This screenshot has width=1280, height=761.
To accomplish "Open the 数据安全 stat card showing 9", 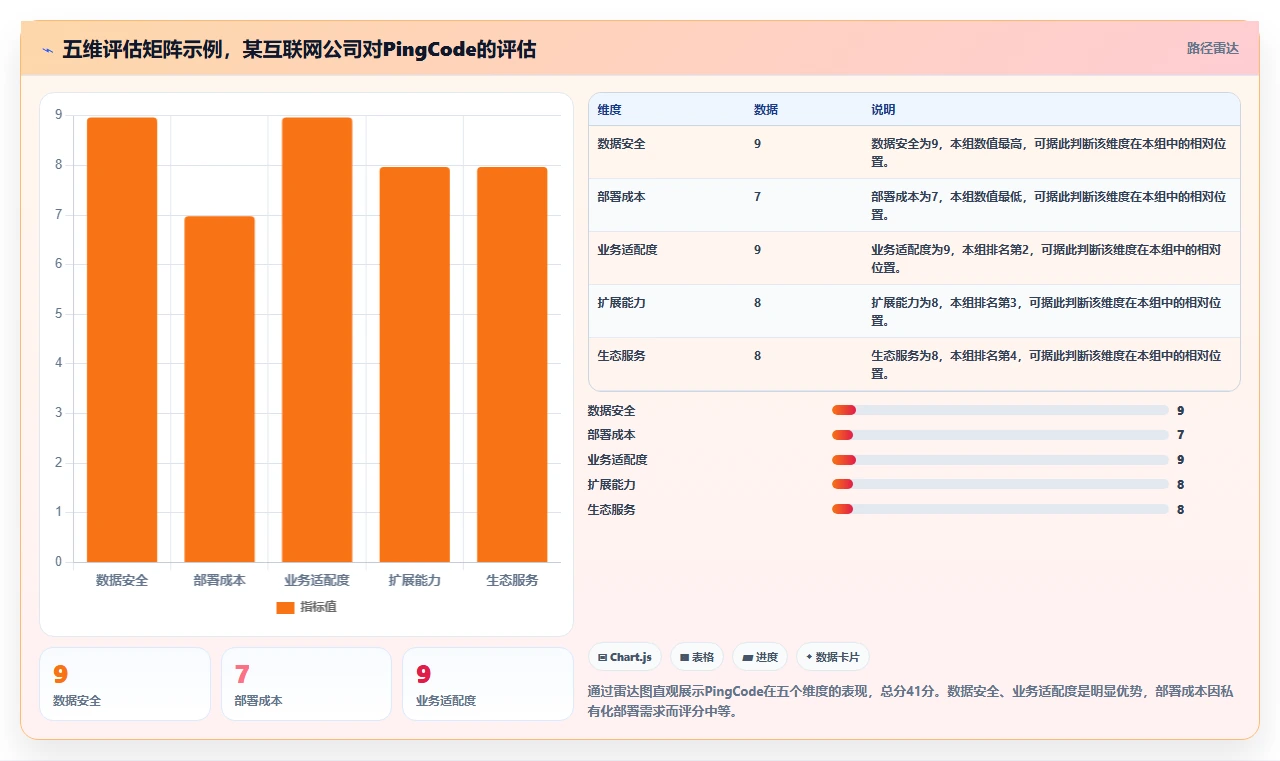I will click(125, 684).
